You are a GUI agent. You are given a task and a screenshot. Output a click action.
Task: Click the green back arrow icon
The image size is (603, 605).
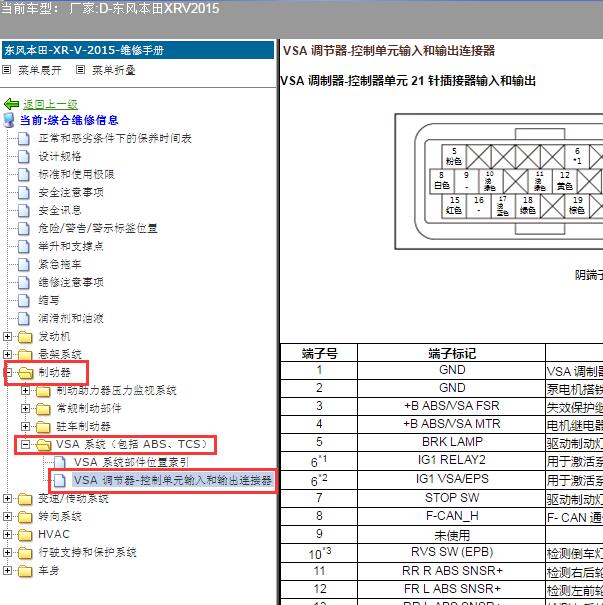pyautogui.click(x=11, y=104)
